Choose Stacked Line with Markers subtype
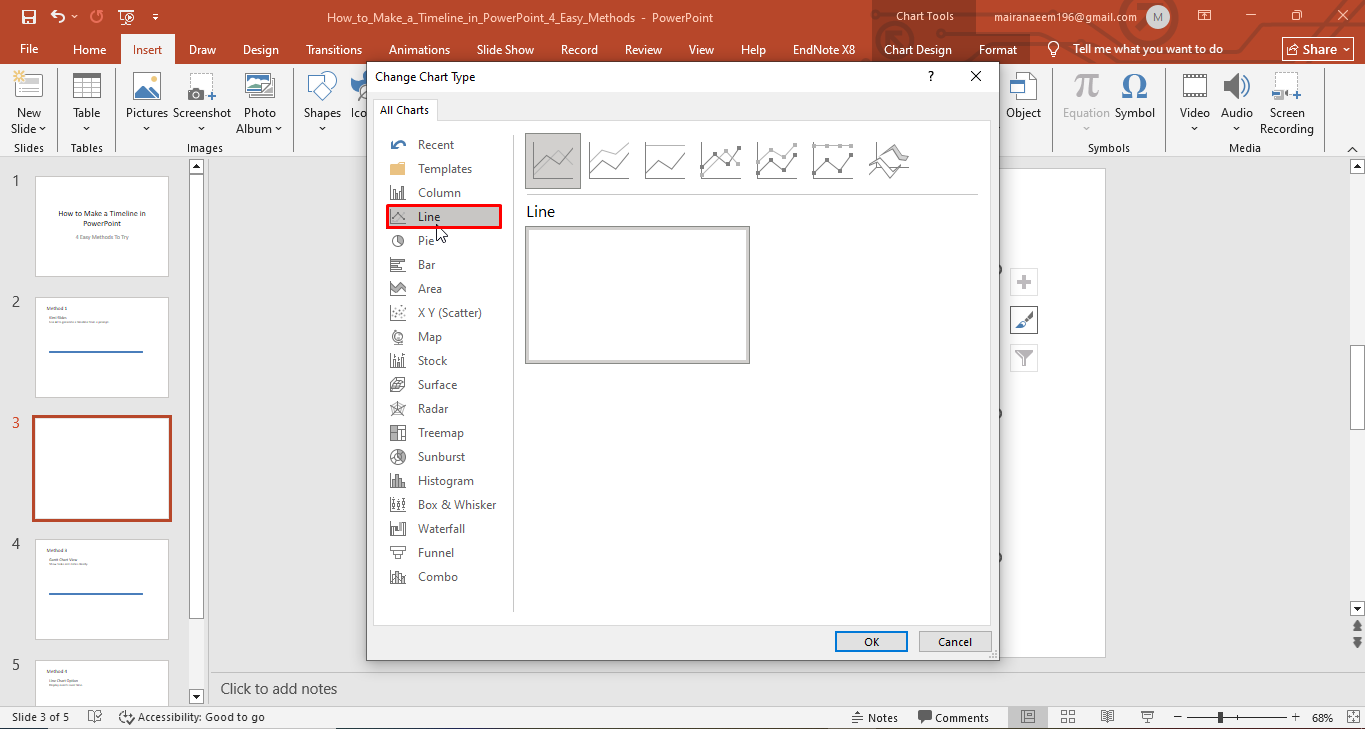 pyautogui.click(x=777, y=160)
